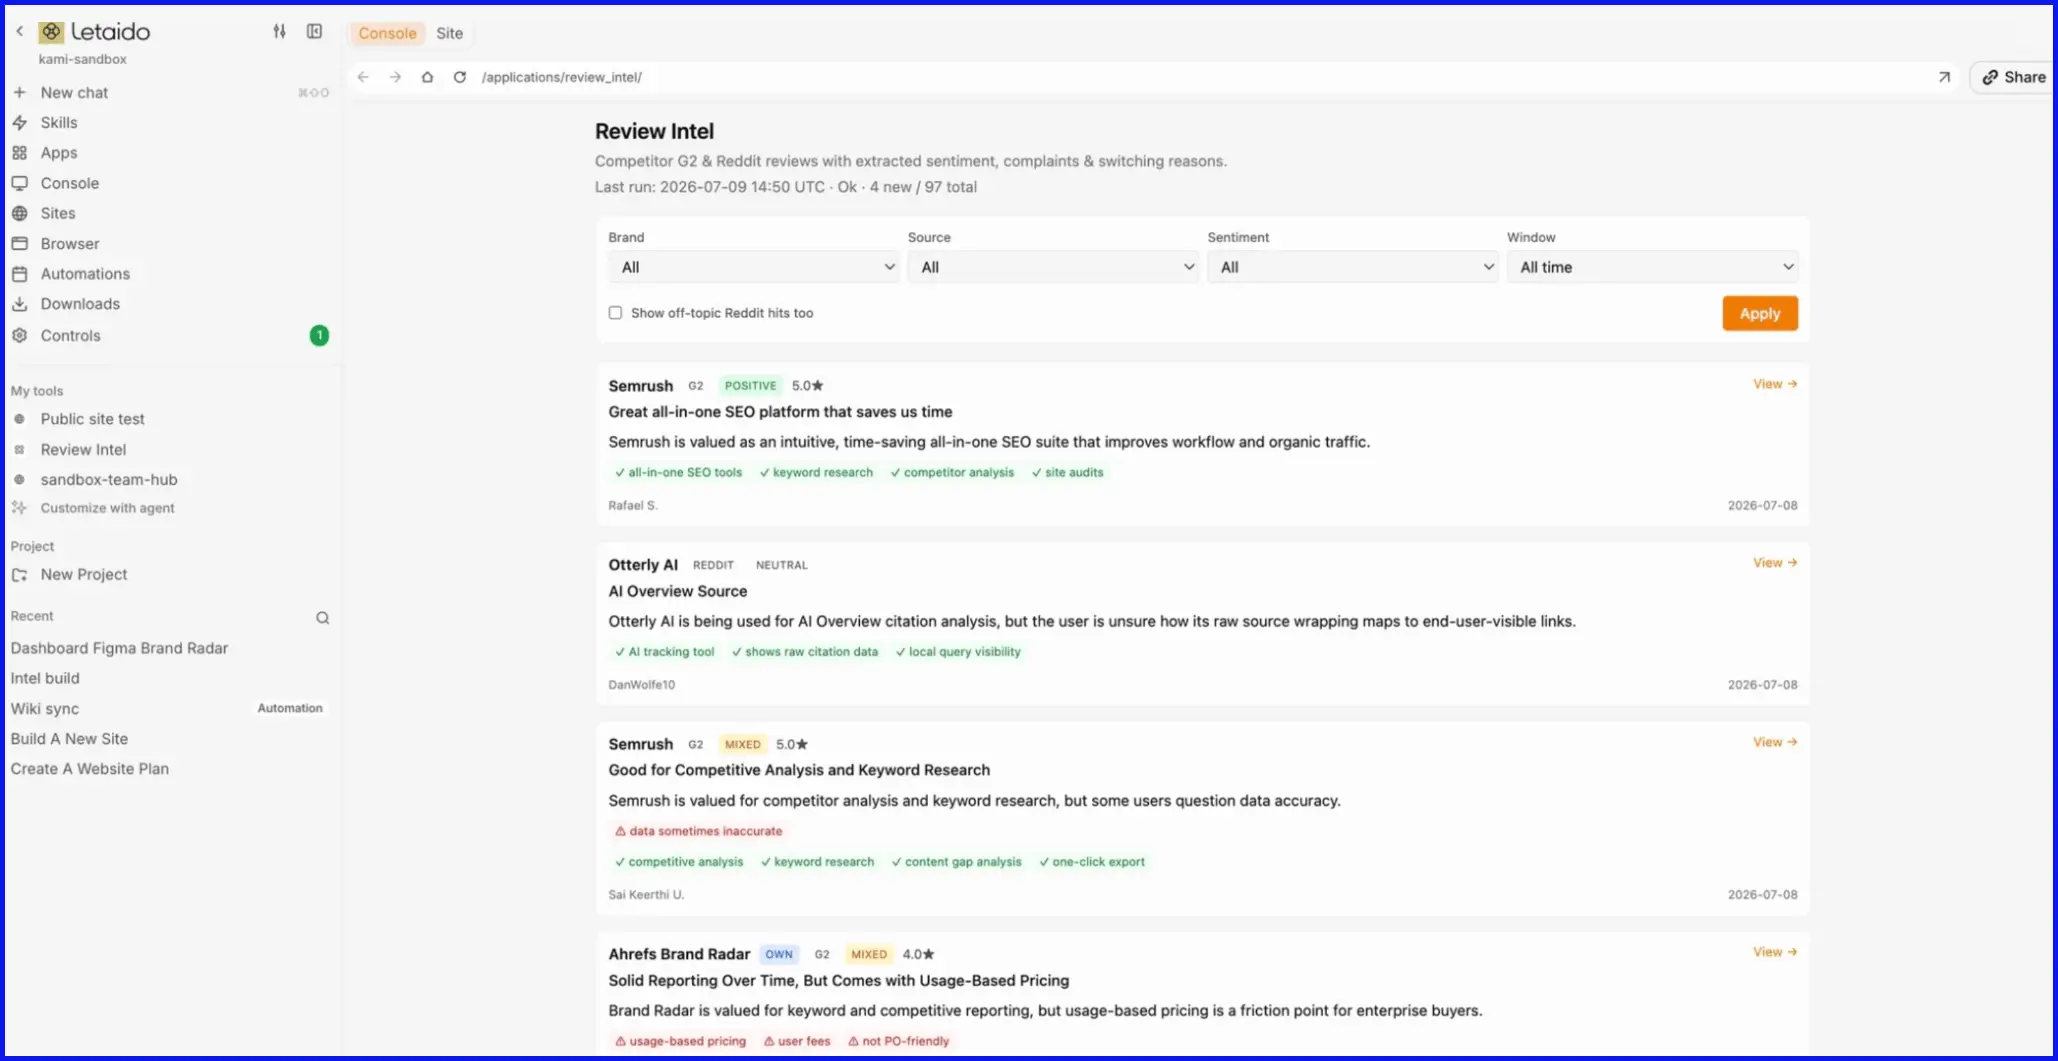
Task: Click the orange Apply button
Action: (1759, 313)
